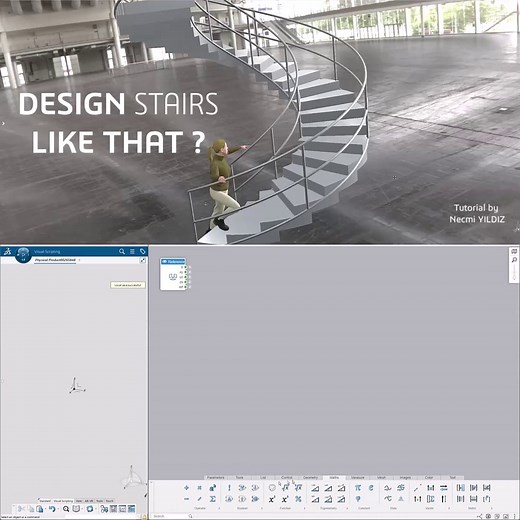Insert the Pi constant node

pyautogui.click(x=358, y=488)
